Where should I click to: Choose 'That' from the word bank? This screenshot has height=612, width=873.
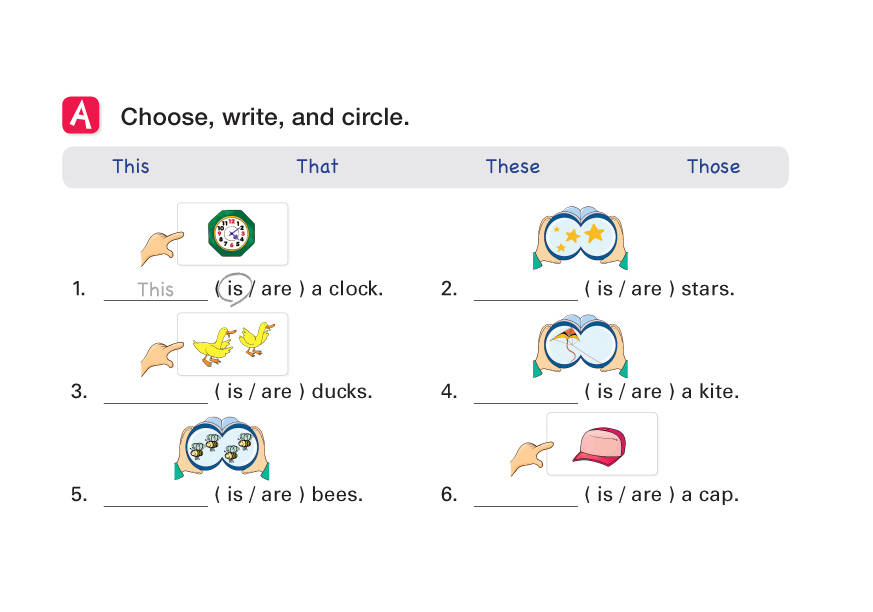317,167
